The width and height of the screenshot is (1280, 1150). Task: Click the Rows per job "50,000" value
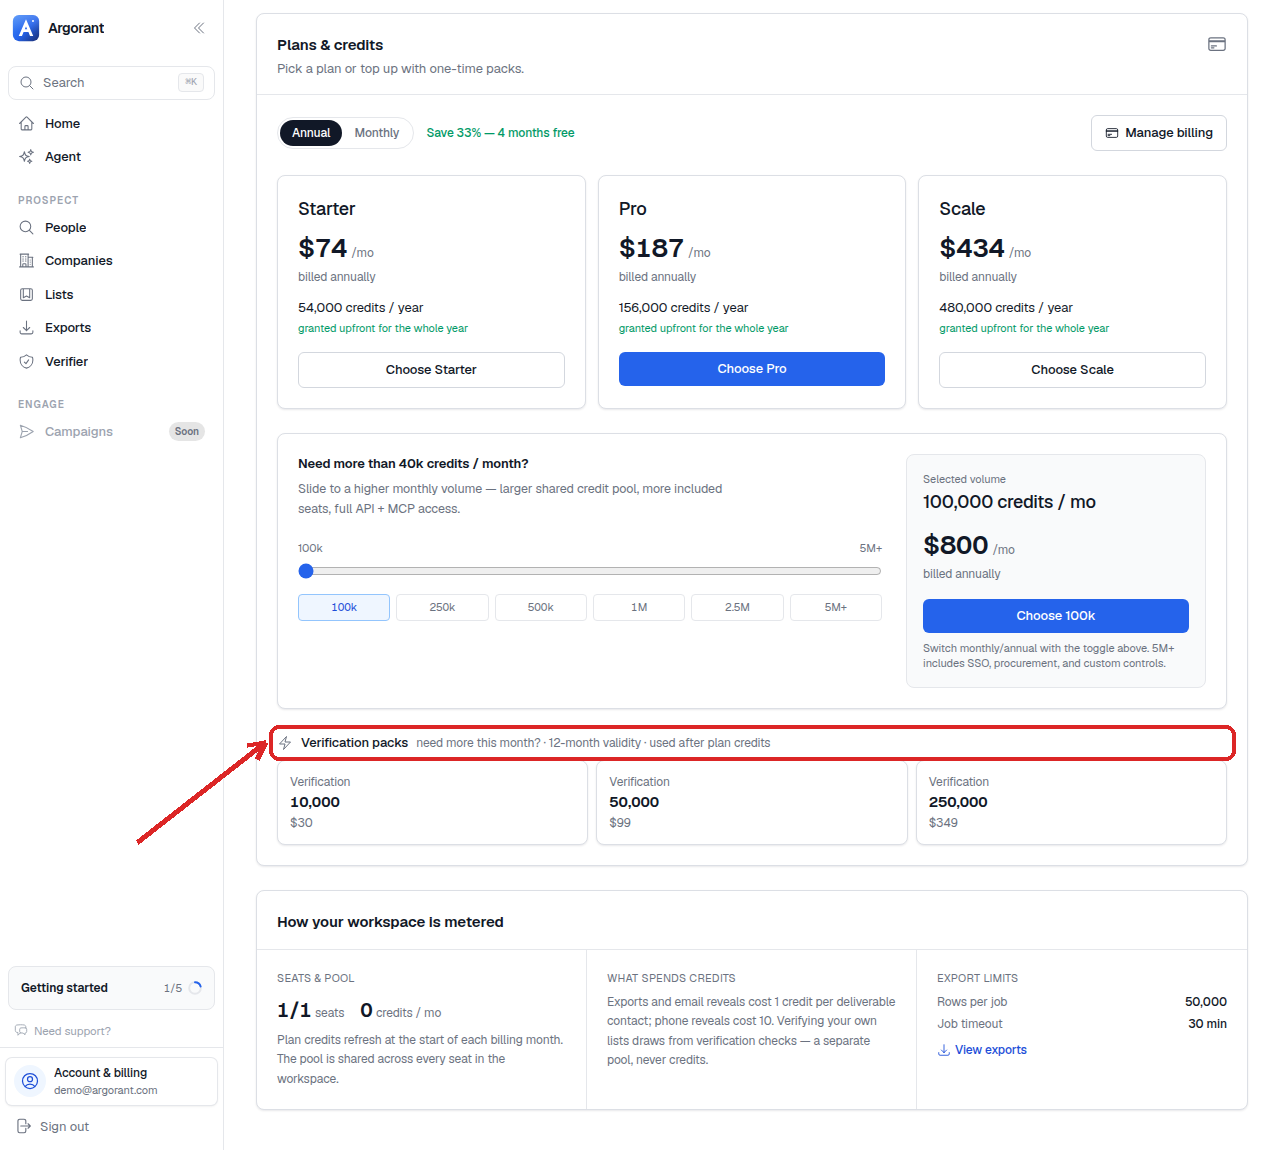[x=1206, y=1002]
